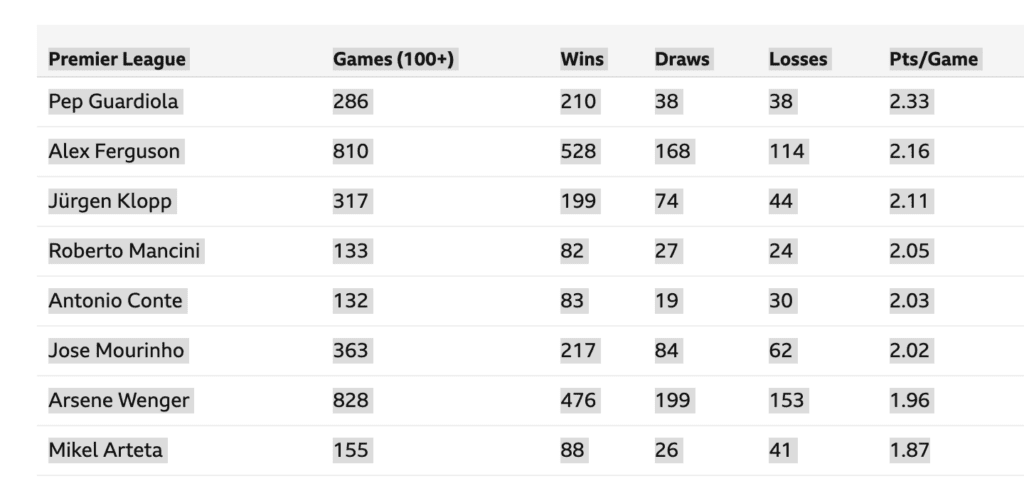Select the Alex Ferguson name cell

click(116, 151)
